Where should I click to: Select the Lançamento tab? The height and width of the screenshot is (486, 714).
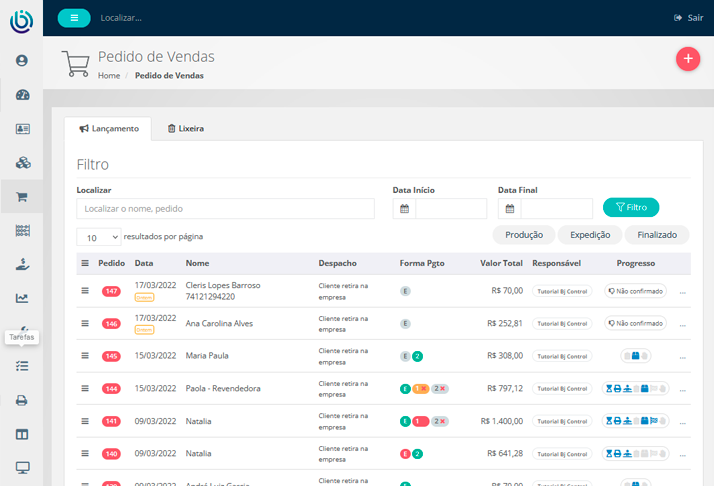click(108, 129)
